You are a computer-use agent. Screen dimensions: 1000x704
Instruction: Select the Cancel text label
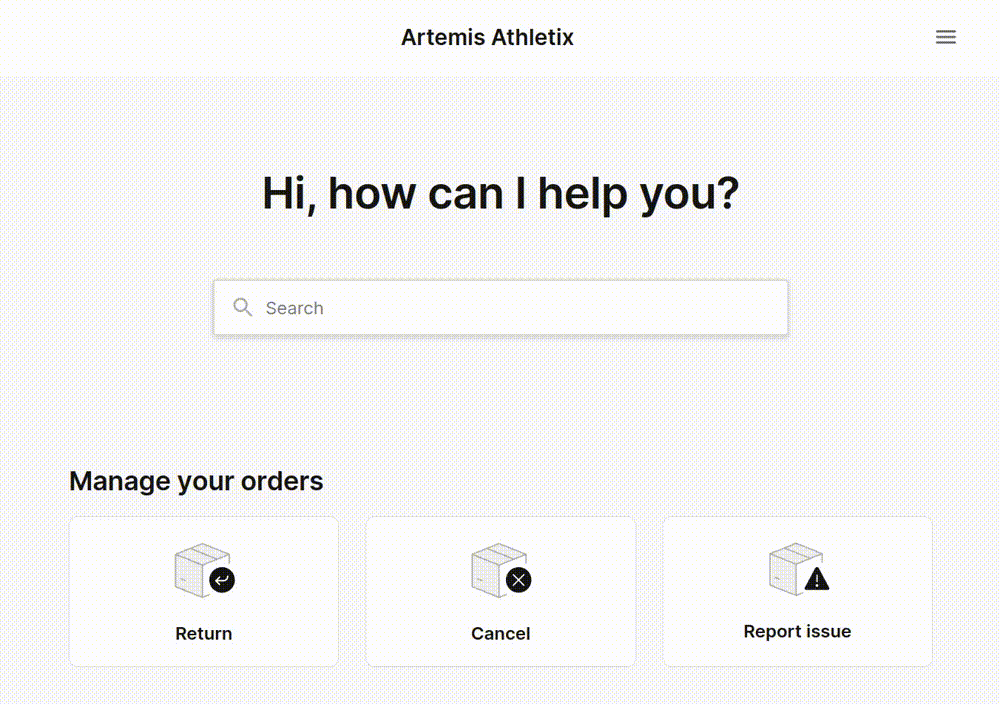tap(501, 633)
